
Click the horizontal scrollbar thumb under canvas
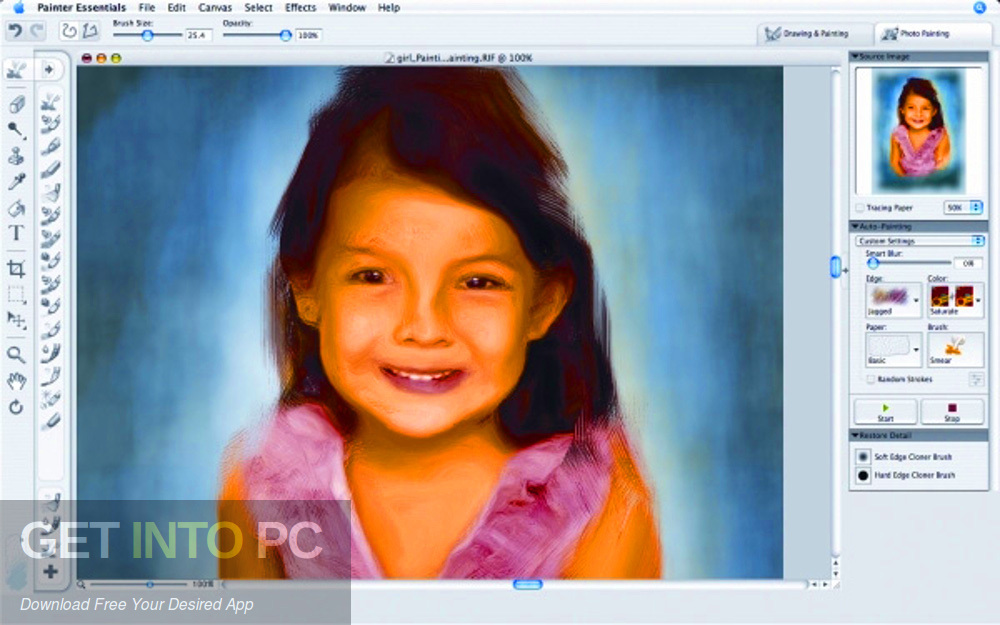[x=528, y=584]
